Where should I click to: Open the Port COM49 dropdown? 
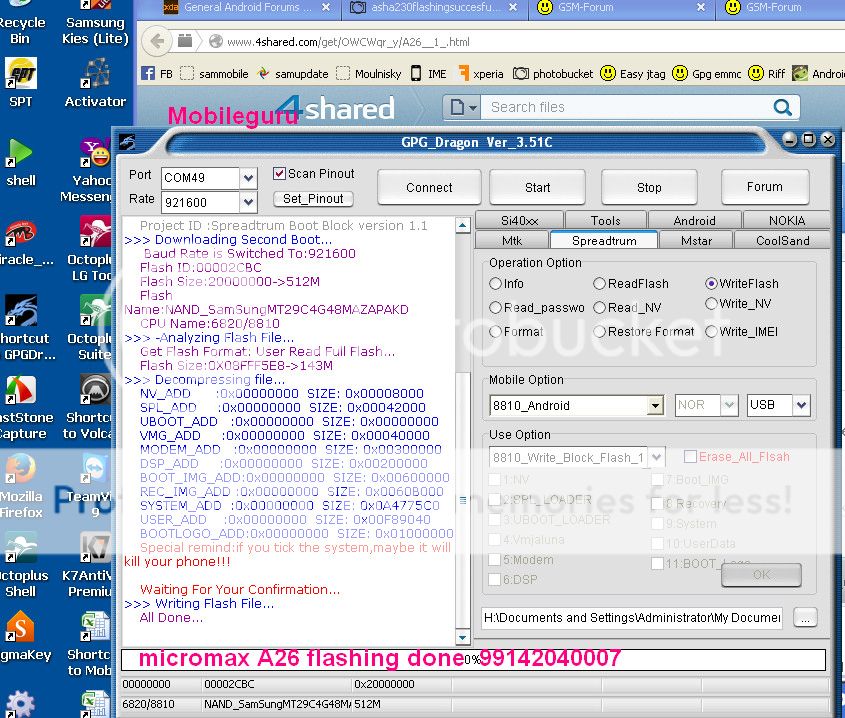point(248,177)
